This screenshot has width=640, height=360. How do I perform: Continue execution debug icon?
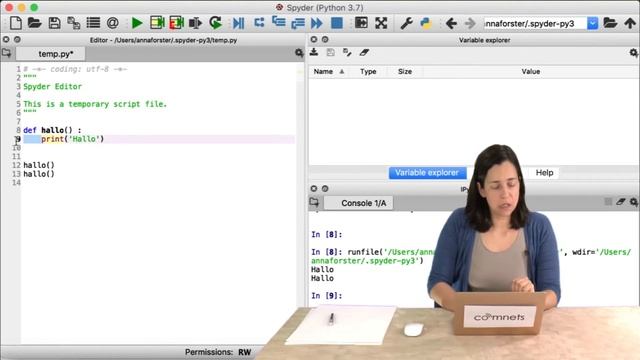(317, 23)
